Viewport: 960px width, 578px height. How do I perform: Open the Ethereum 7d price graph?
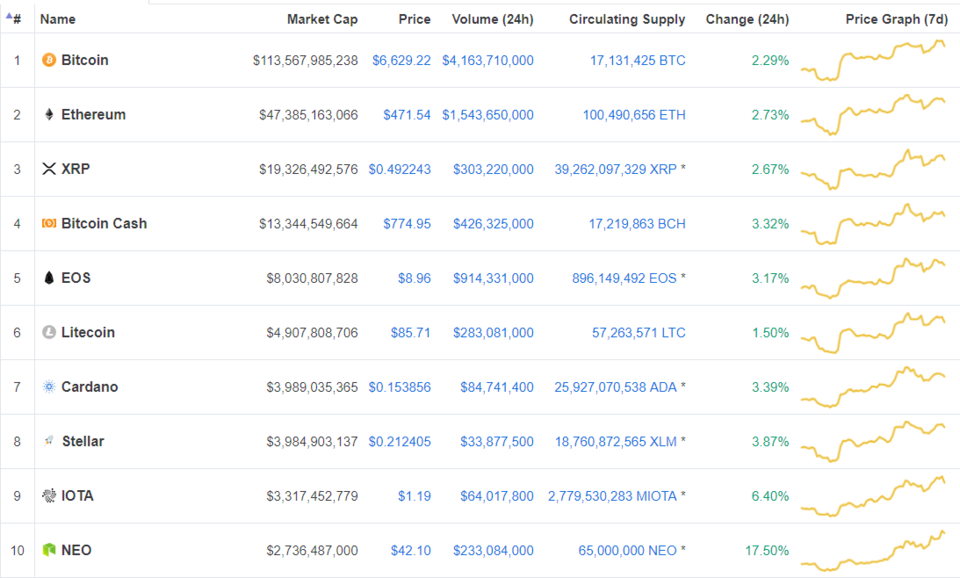(873, 114)
